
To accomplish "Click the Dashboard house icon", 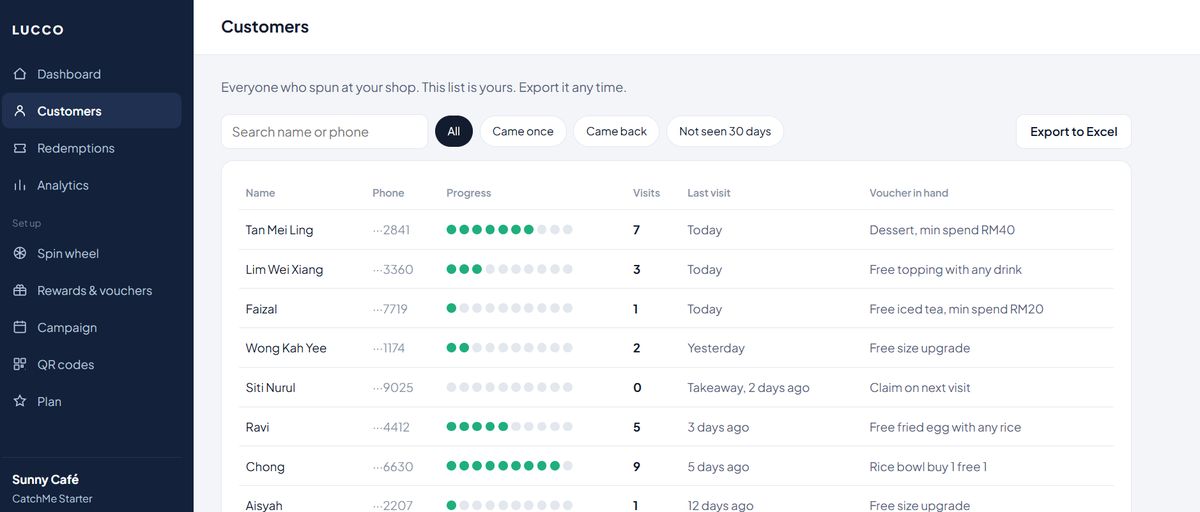I will point(20,74).
